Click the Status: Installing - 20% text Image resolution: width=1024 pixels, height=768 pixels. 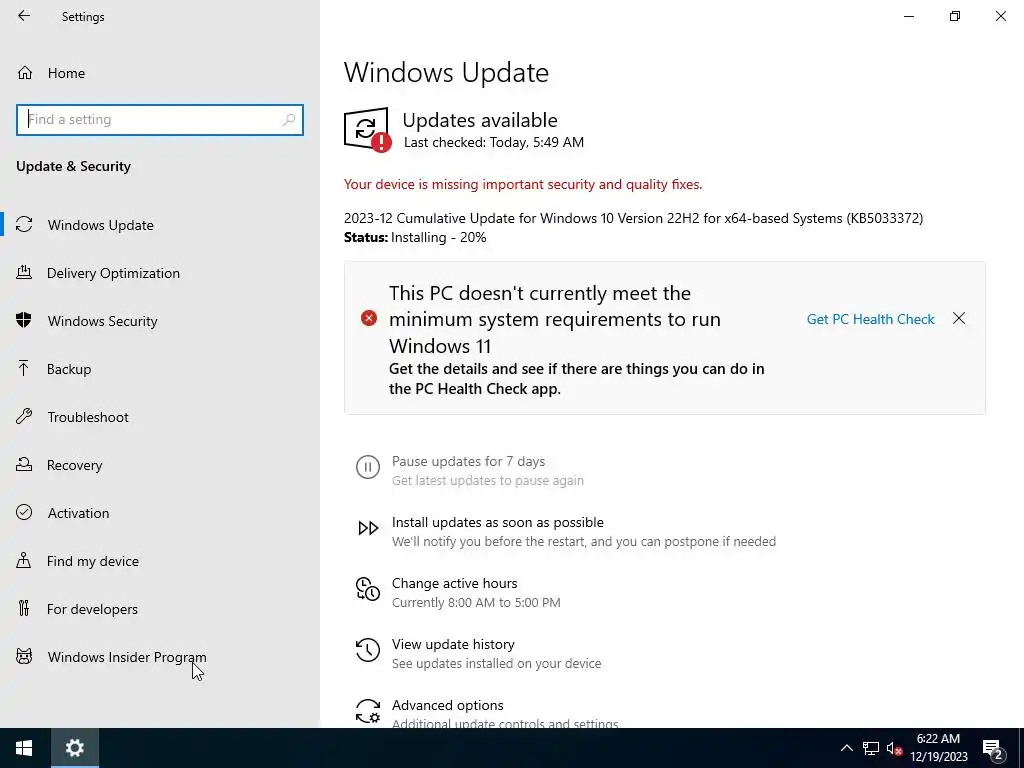point(415,238)
